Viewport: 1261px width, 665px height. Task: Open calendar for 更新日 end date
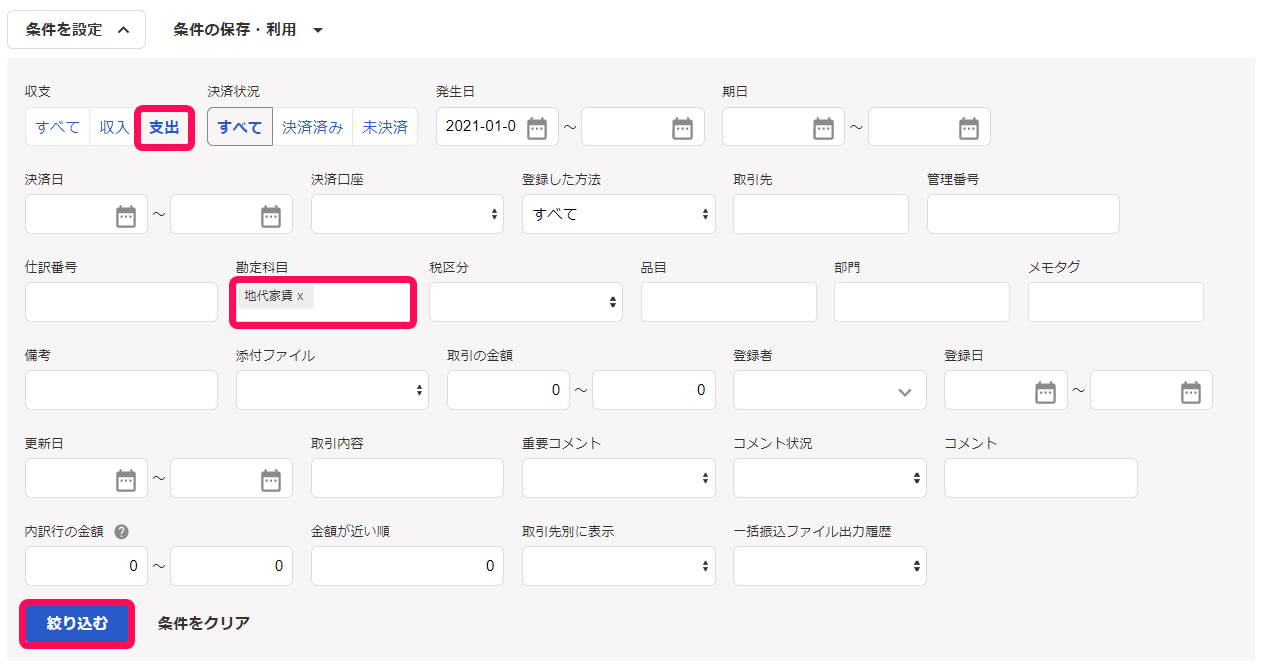pyautogui.click(x=271, y=479)
